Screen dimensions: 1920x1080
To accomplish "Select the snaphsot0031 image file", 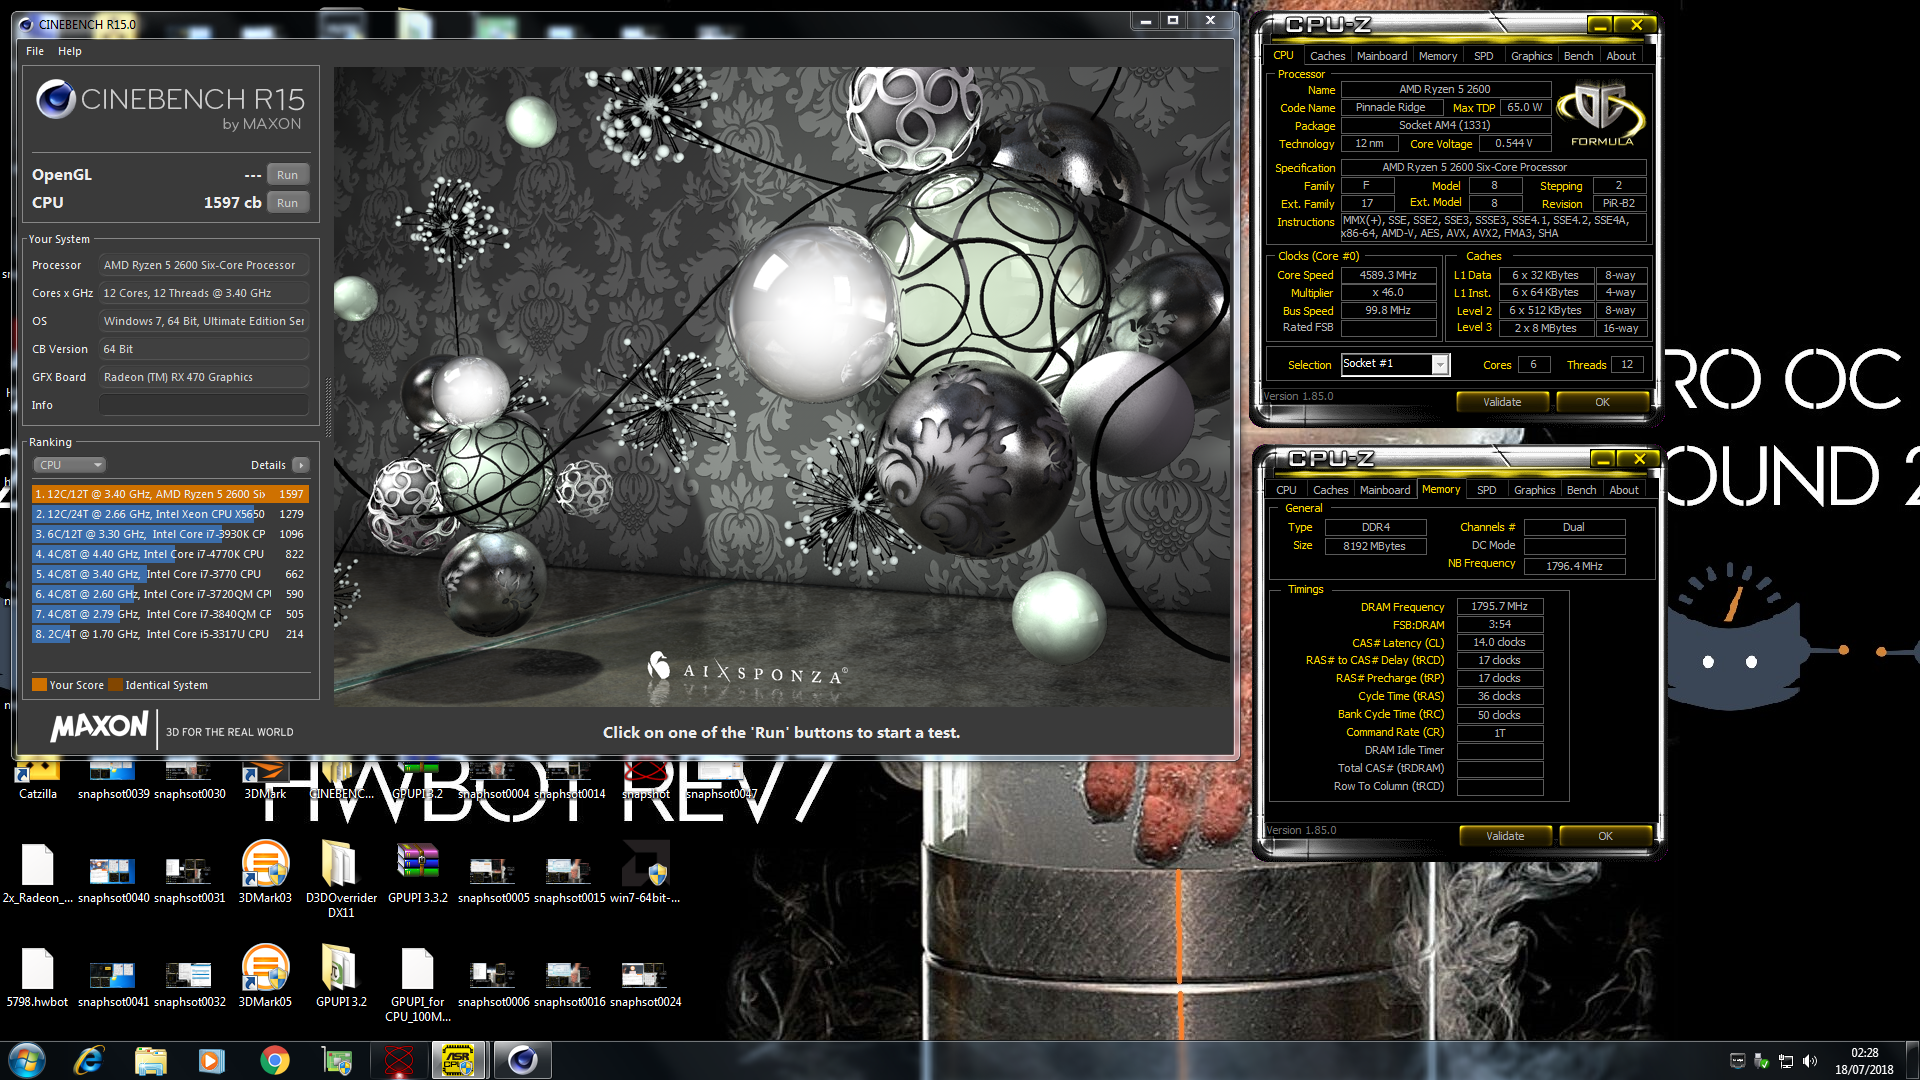I will point(189,880).
